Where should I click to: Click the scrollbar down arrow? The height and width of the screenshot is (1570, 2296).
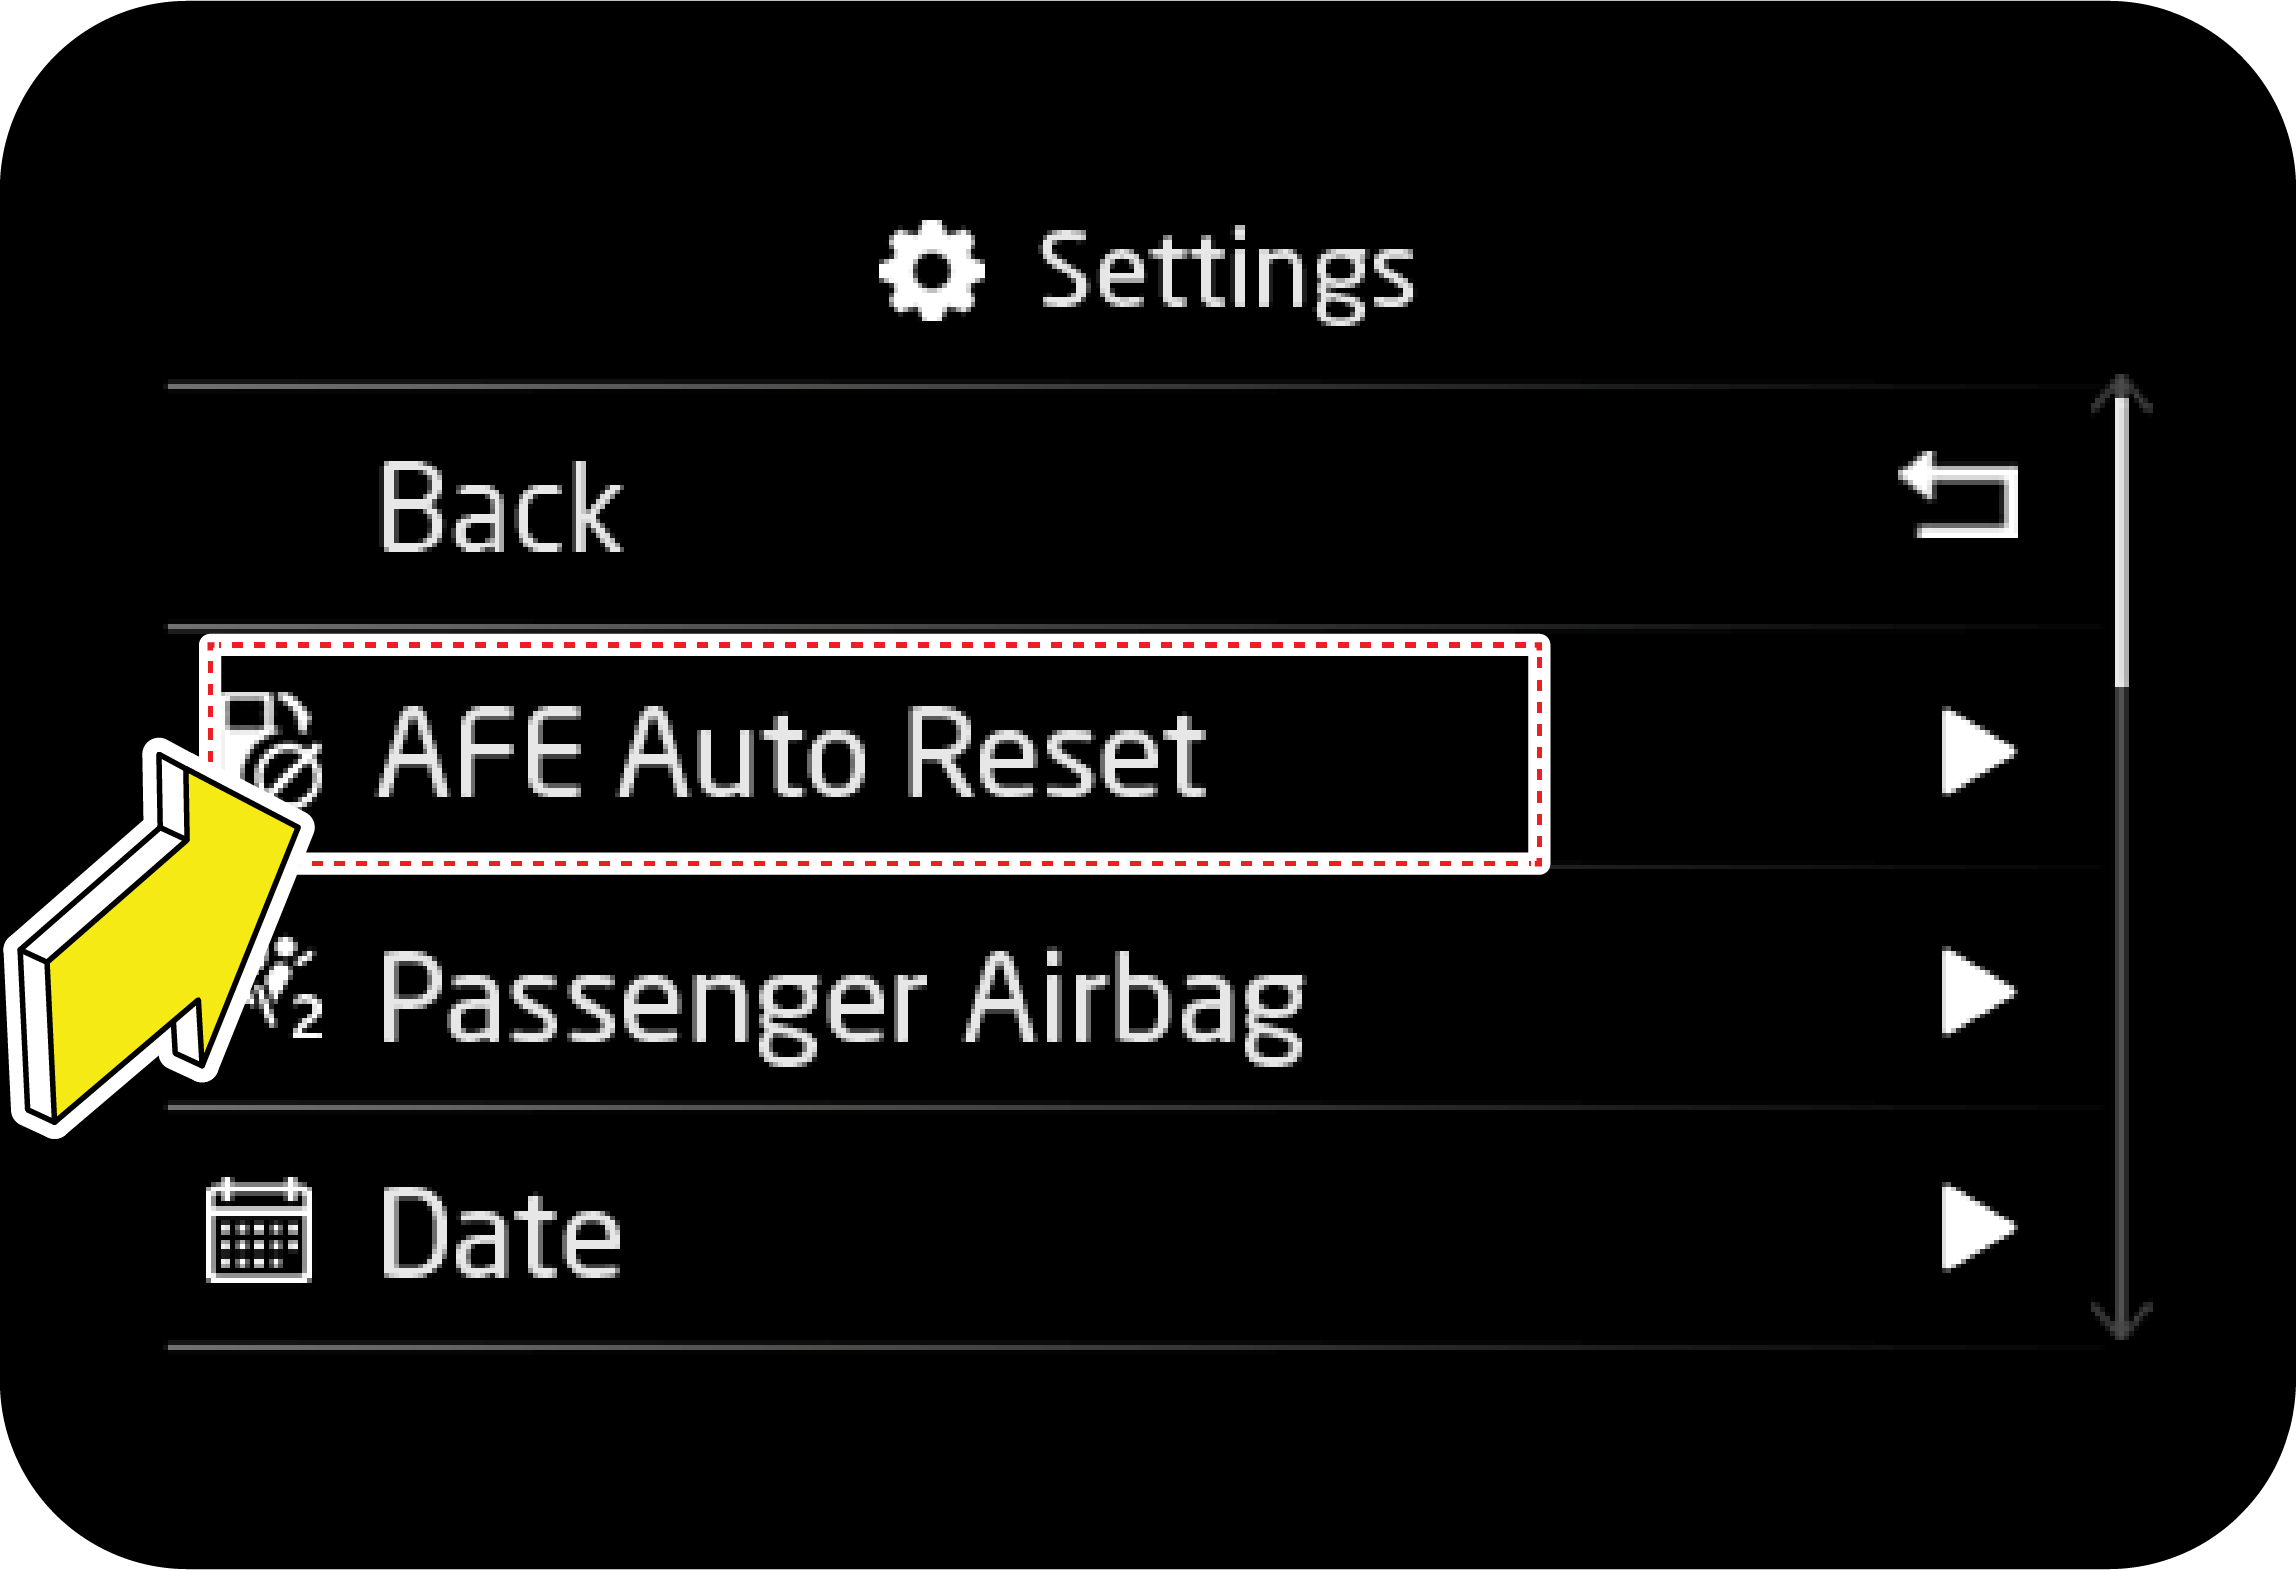[2121, 1320]
